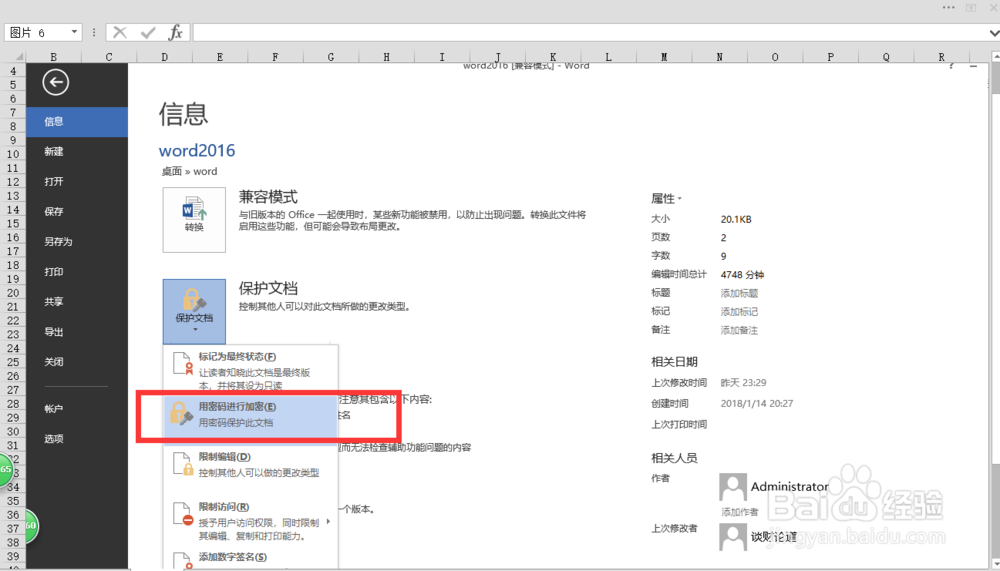Open the Account (帐户) page

pyautogui.click(x=77, y=408)
